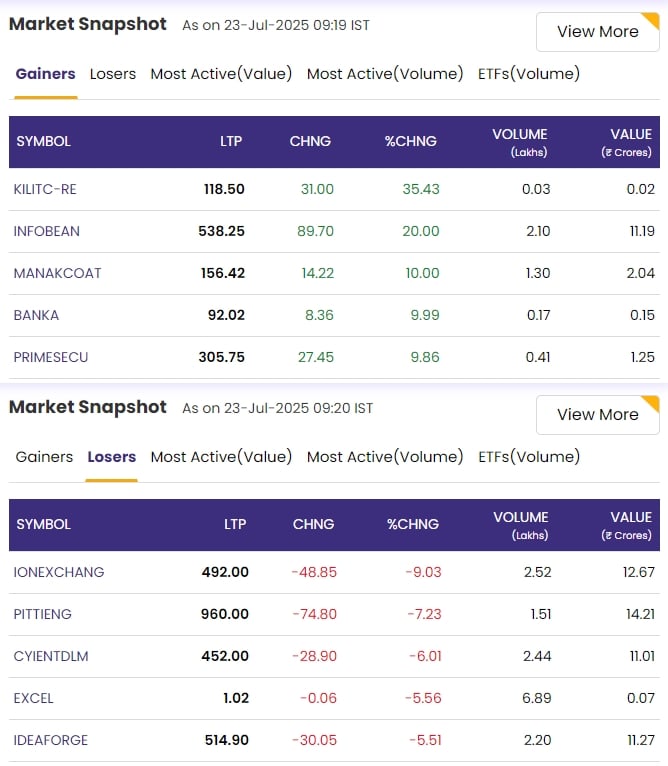
Task: Open CYIENTDLM stock page
Action: [51, 656]
